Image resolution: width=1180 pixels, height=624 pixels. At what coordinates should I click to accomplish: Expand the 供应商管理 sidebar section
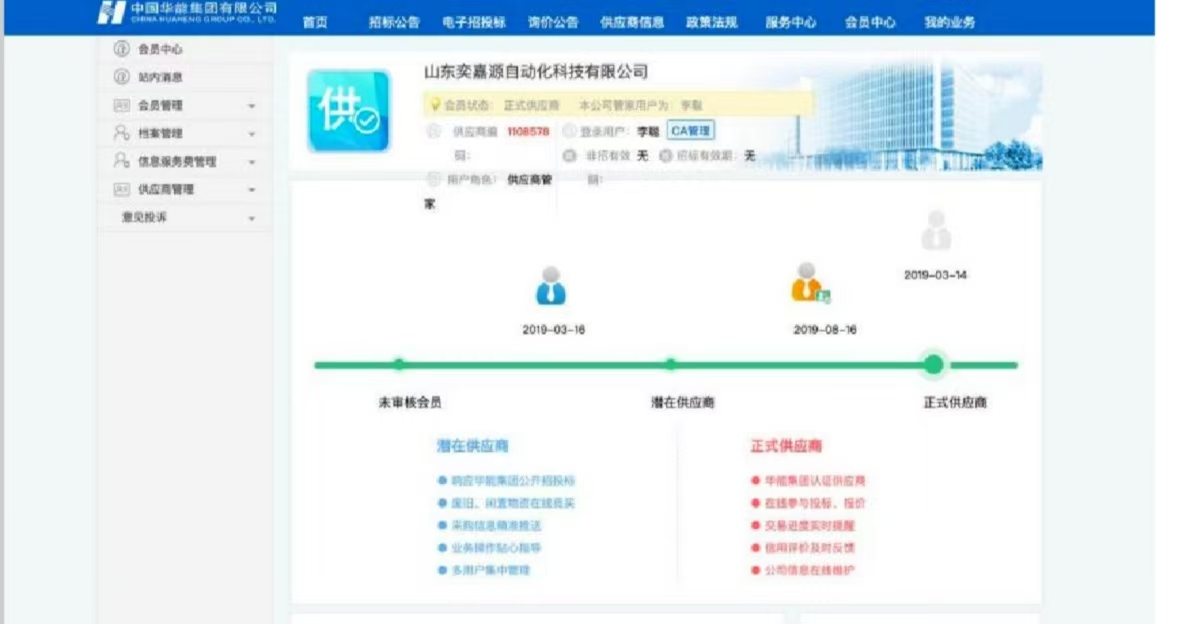pyautogui.click(x=251, y=190)
